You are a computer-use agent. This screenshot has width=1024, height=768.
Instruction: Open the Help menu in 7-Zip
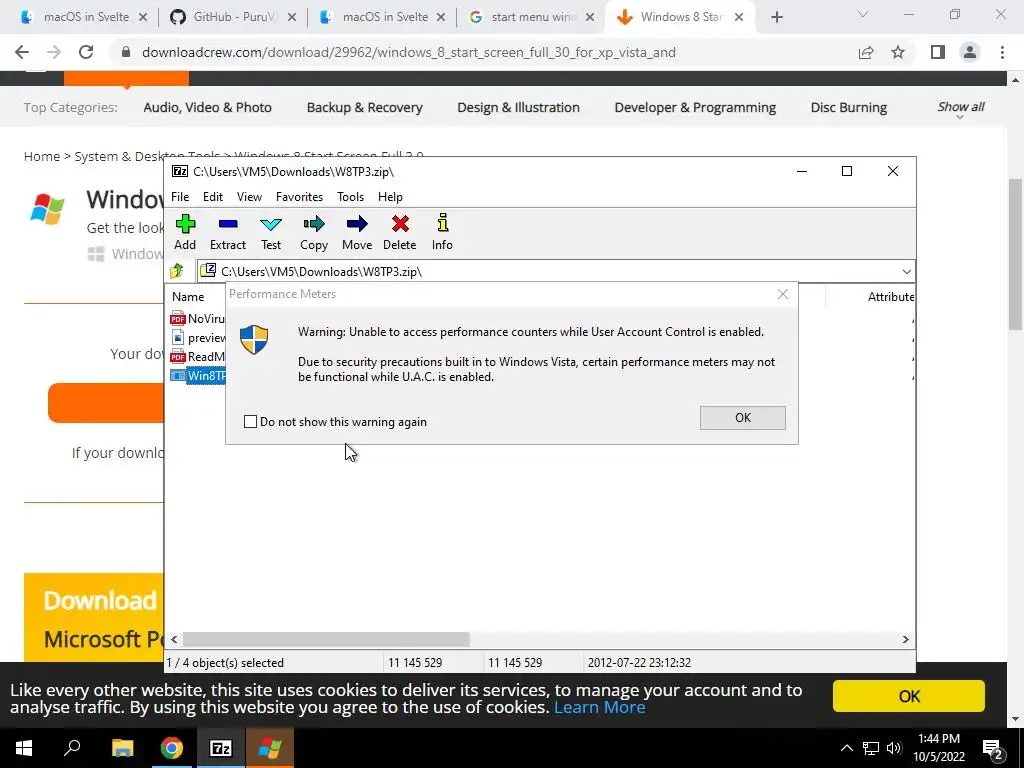pos(390,197)
